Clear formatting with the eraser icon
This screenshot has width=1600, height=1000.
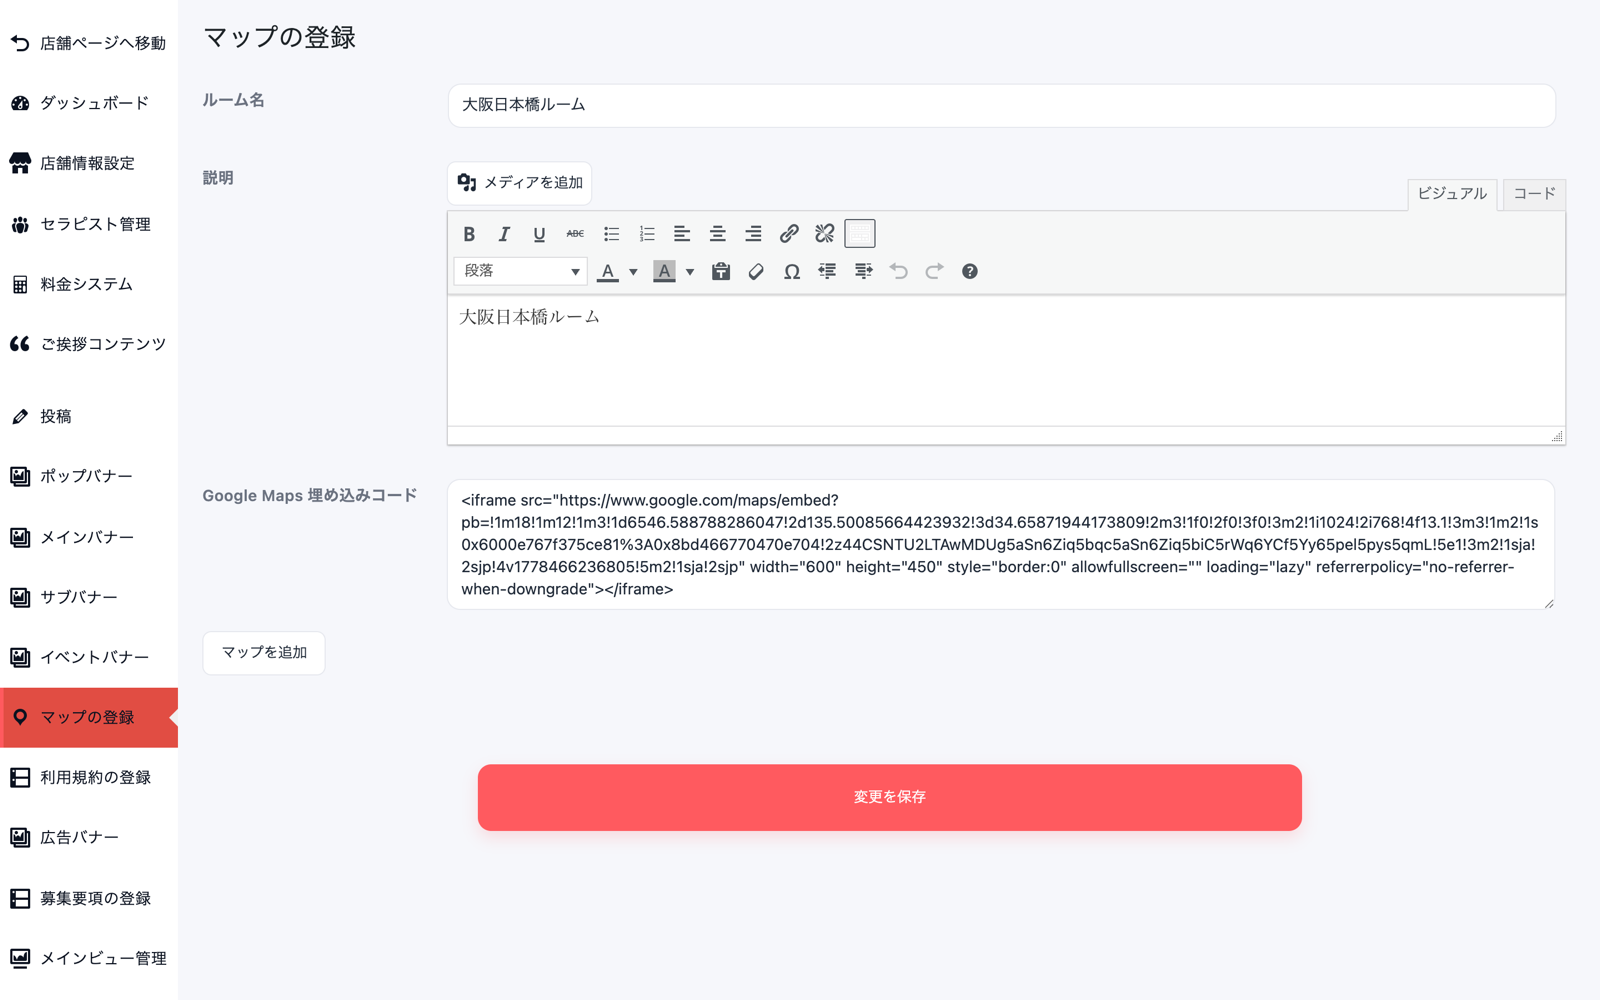756,271
